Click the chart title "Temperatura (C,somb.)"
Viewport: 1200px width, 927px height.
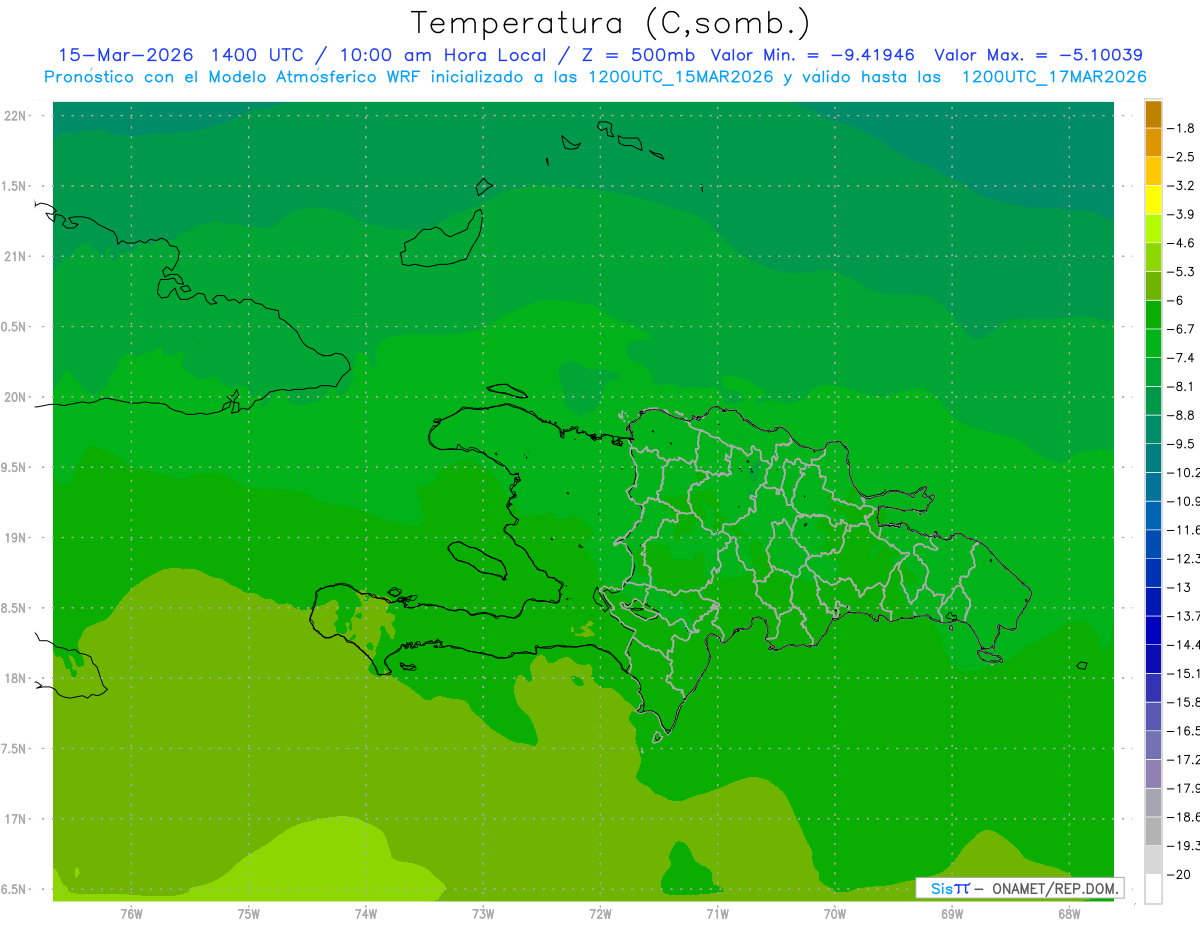[610, 22]
